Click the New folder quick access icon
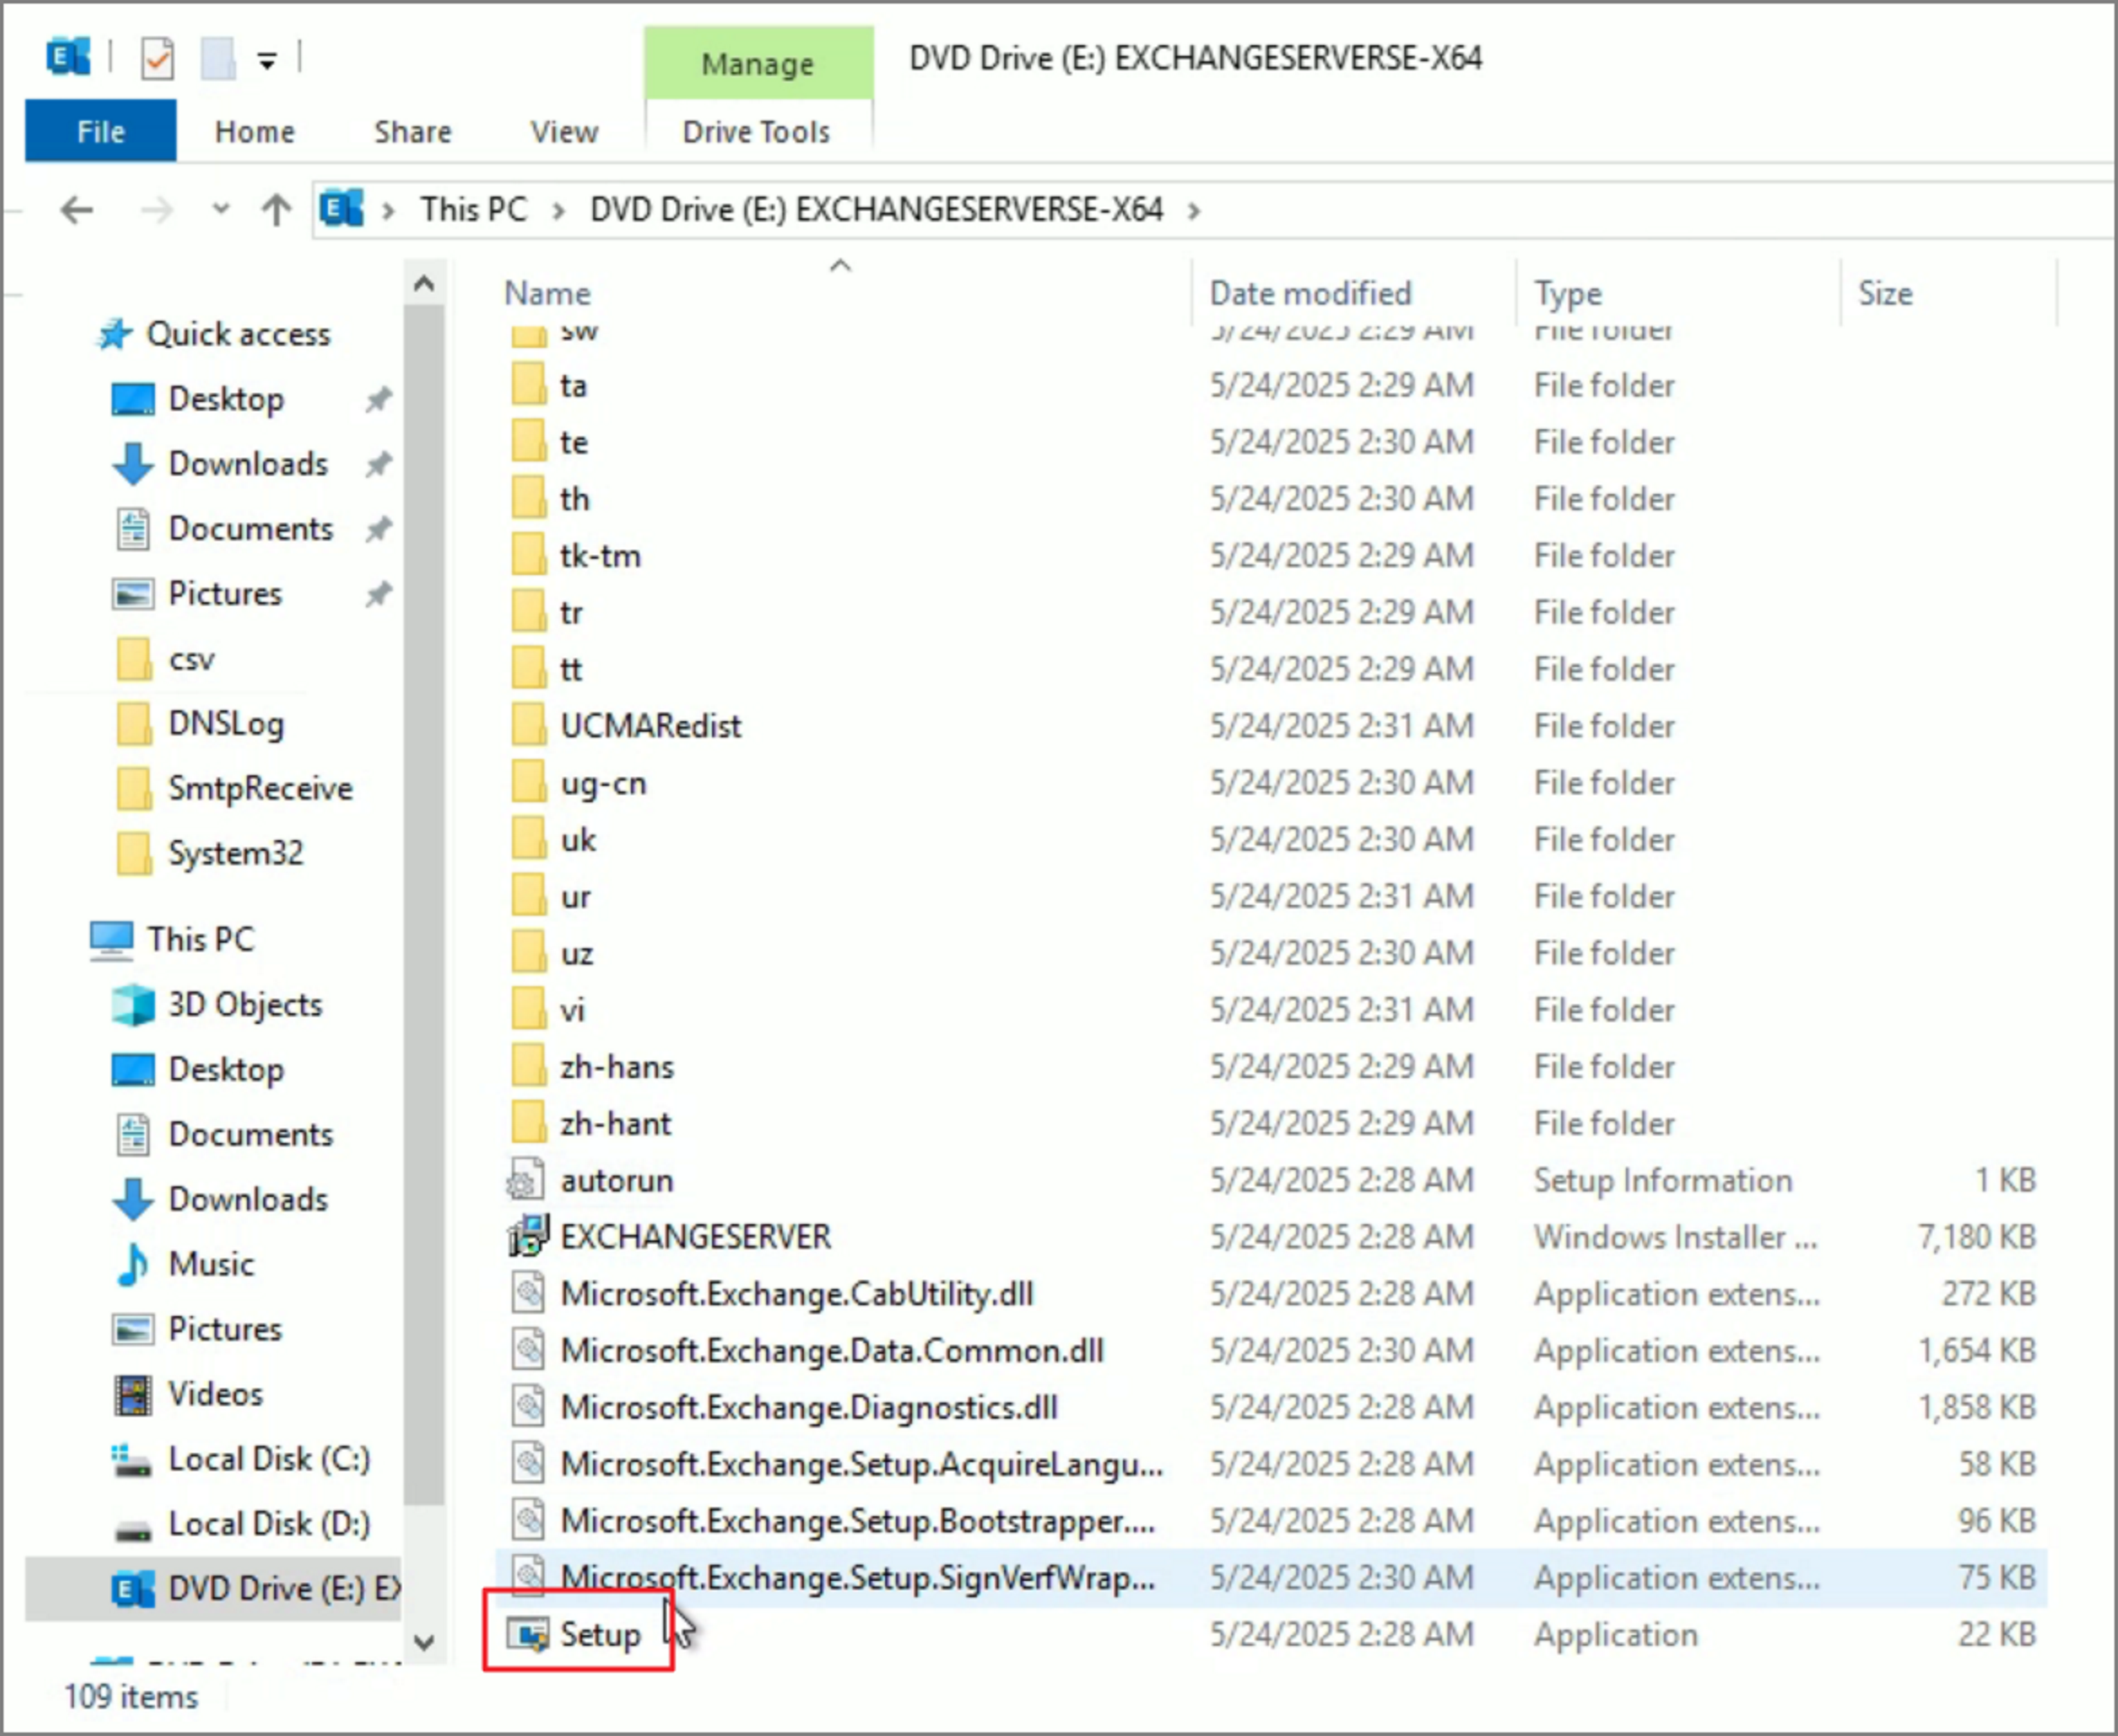This screenshot has height=1736, width=2118. (x=218, y=59)
